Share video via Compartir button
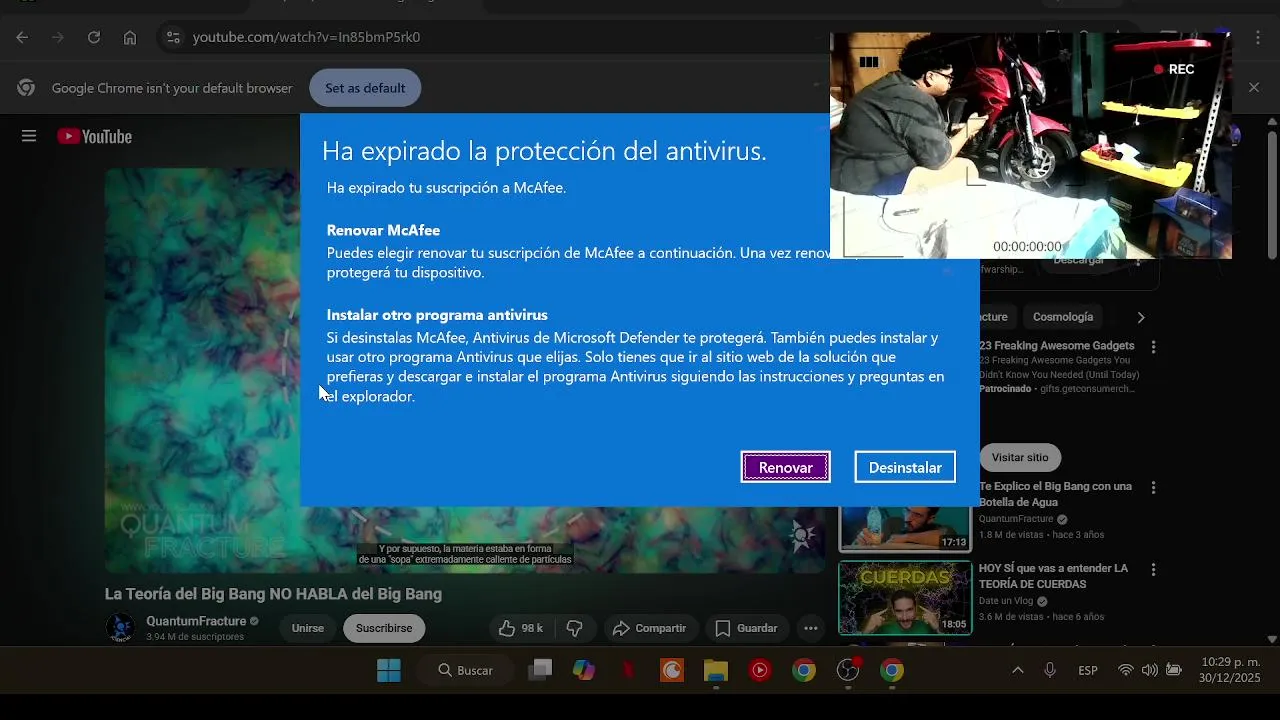1280x720 pixels. coord(649,628)
